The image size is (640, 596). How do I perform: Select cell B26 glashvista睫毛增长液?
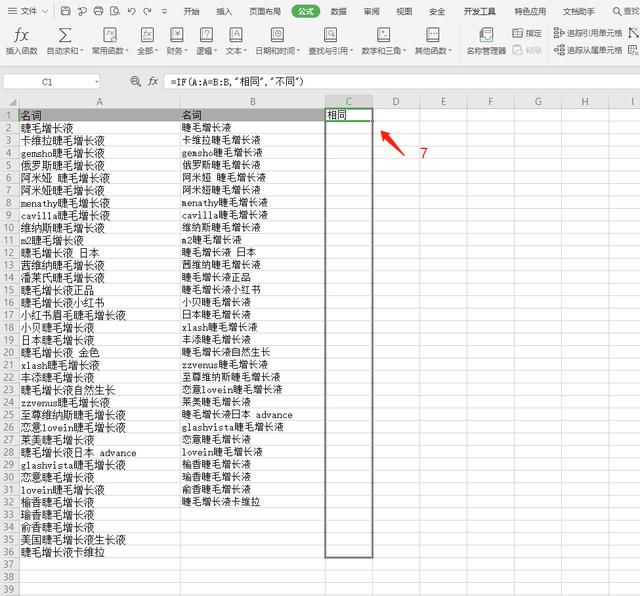(253, 427)
